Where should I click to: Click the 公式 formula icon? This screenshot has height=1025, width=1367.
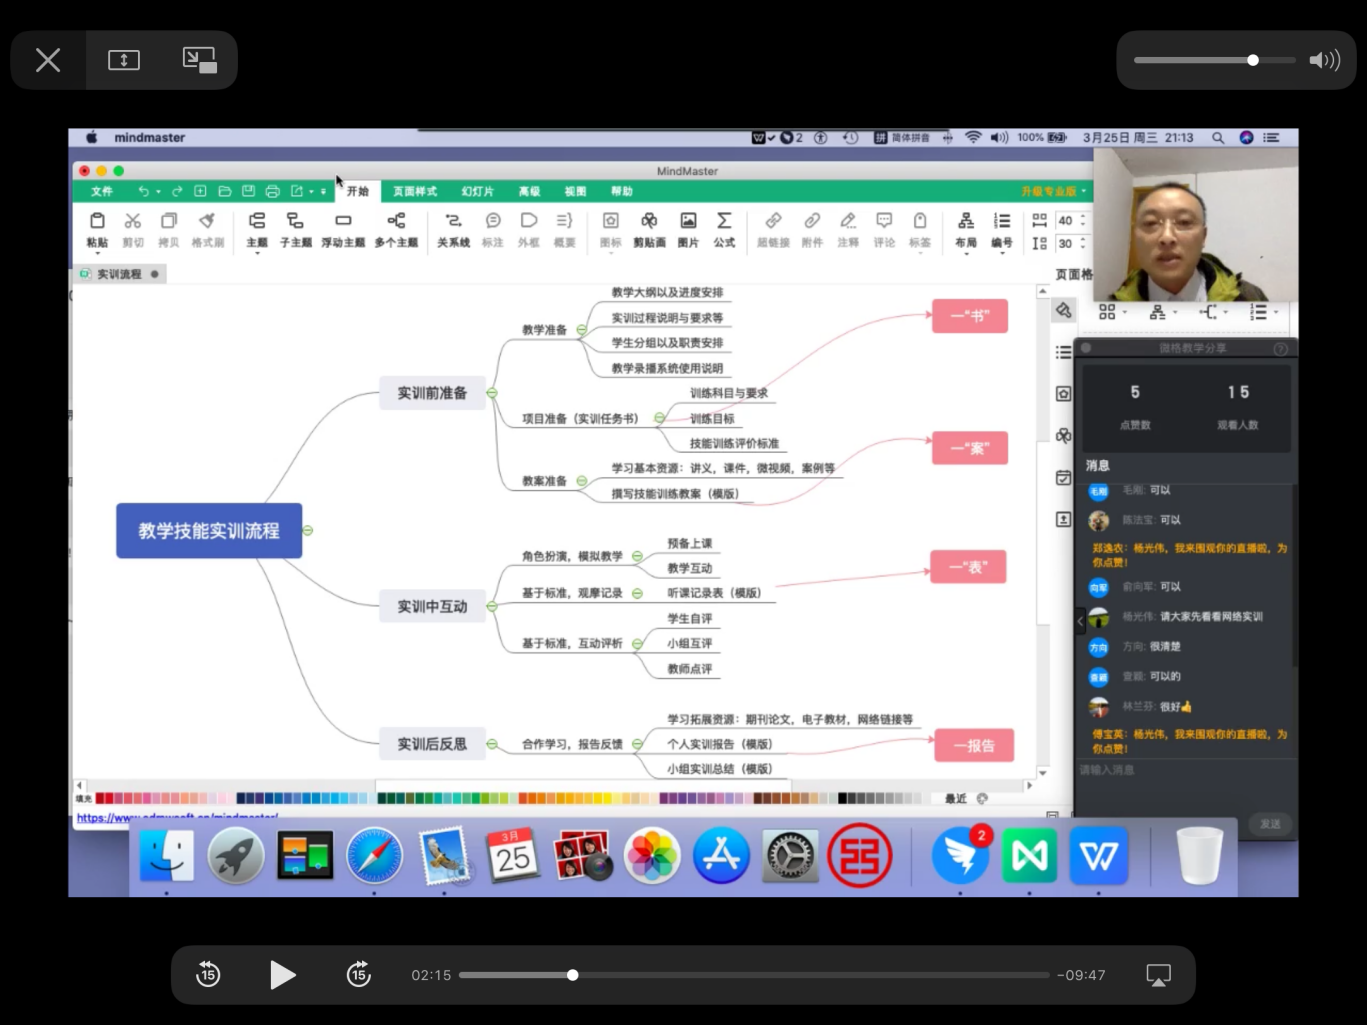[724, 229]
